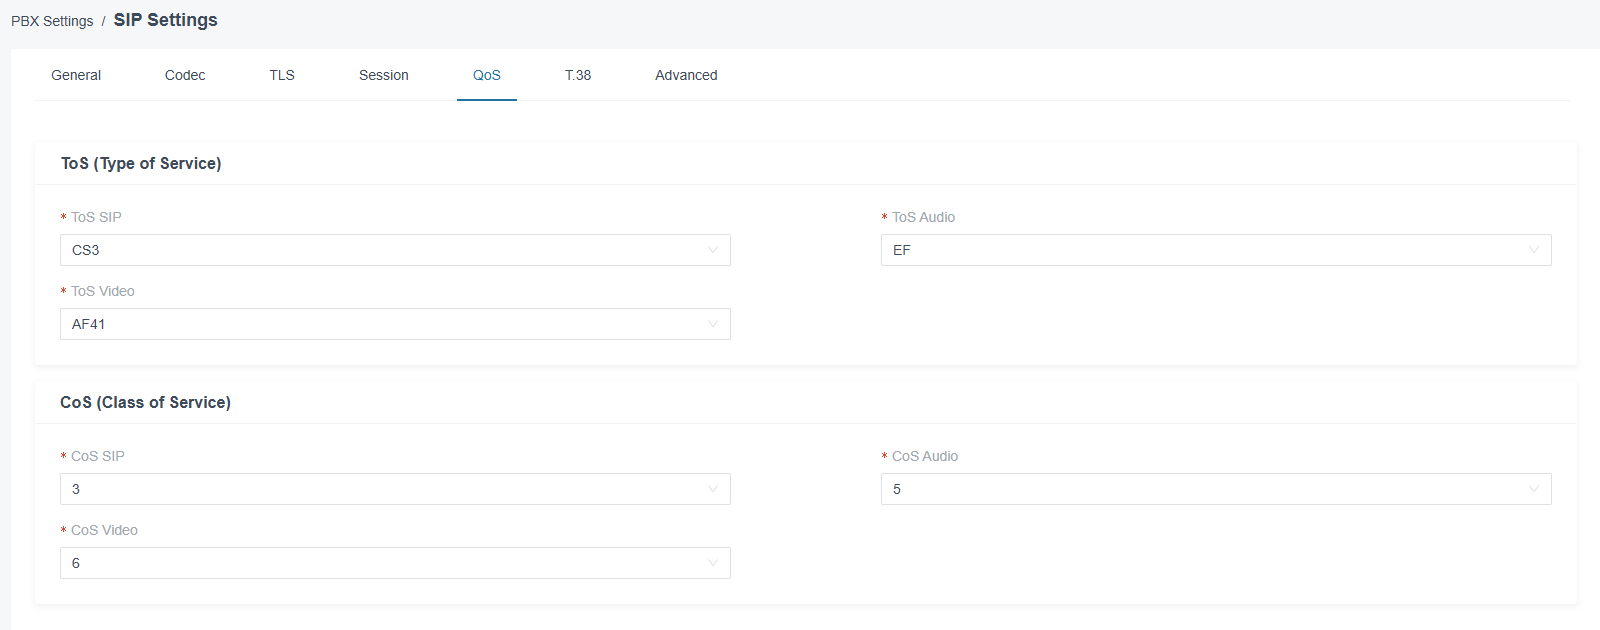Screen dimensions: 1600x630
Task: Click the QoS tab
Action: (487, 75)
